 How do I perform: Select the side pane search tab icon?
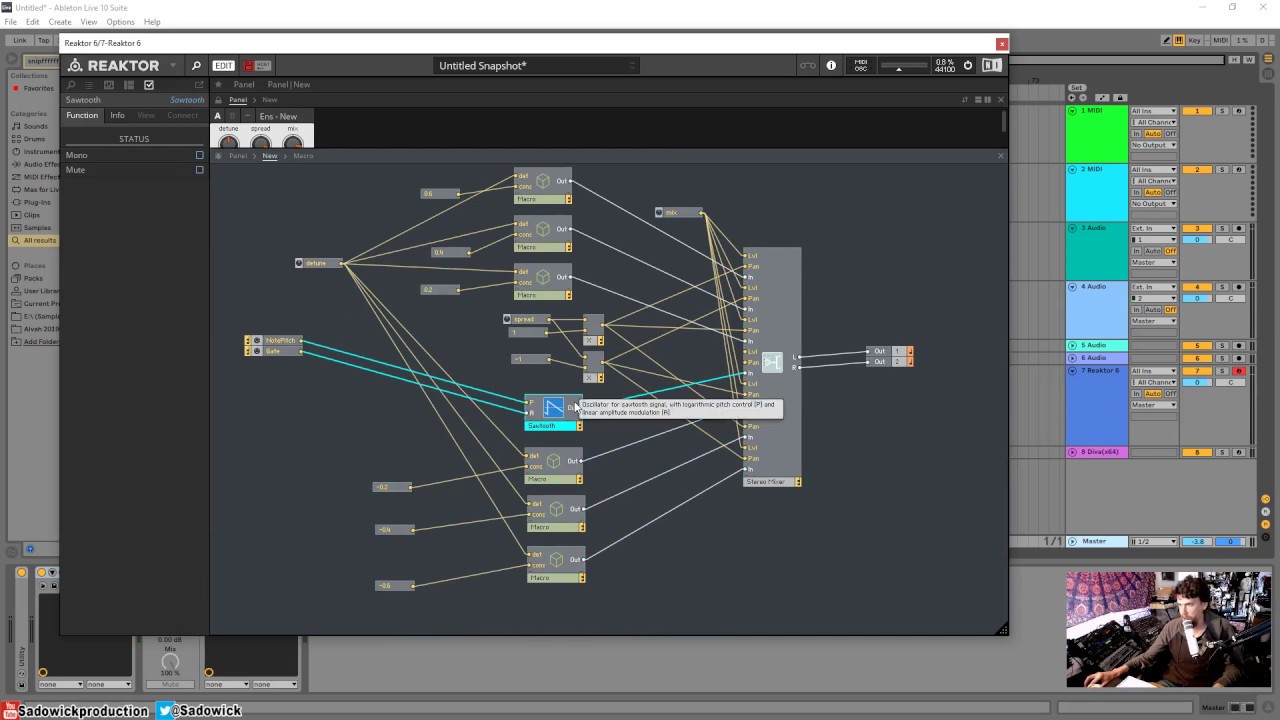70,85
